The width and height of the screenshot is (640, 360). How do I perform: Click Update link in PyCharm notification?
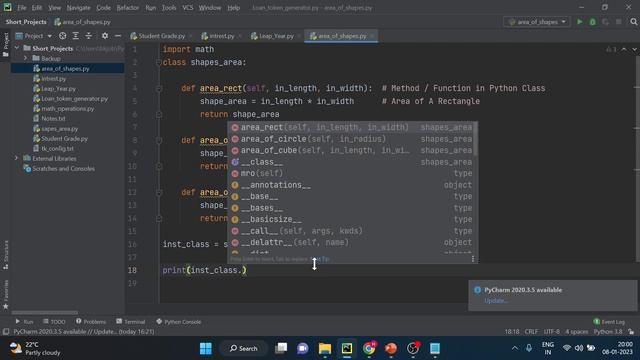(x=495, y=301)
